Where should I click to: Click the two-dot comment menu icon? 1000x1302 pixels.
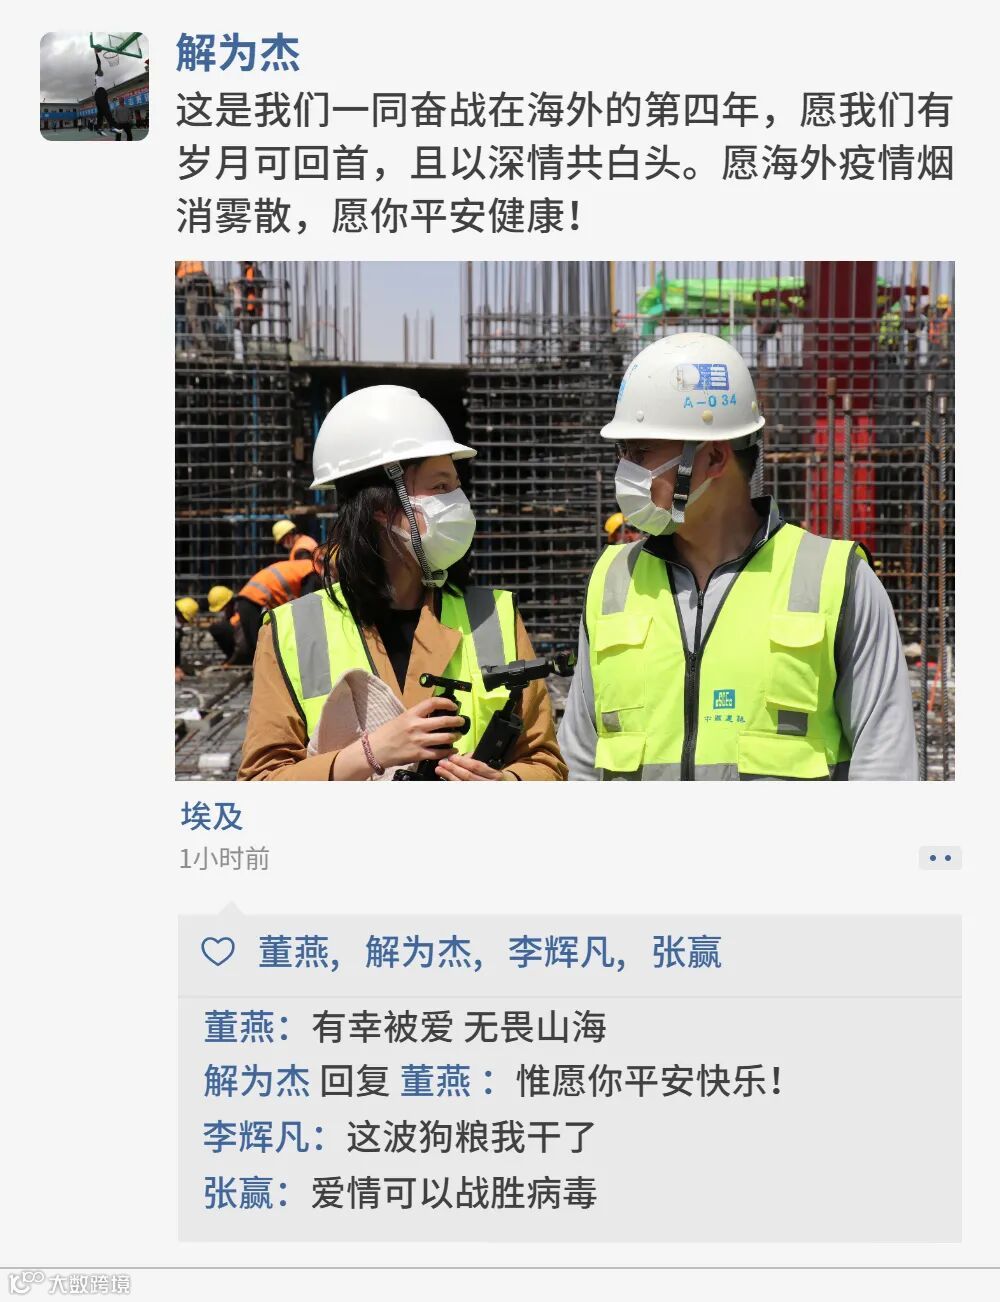point(940,858)
